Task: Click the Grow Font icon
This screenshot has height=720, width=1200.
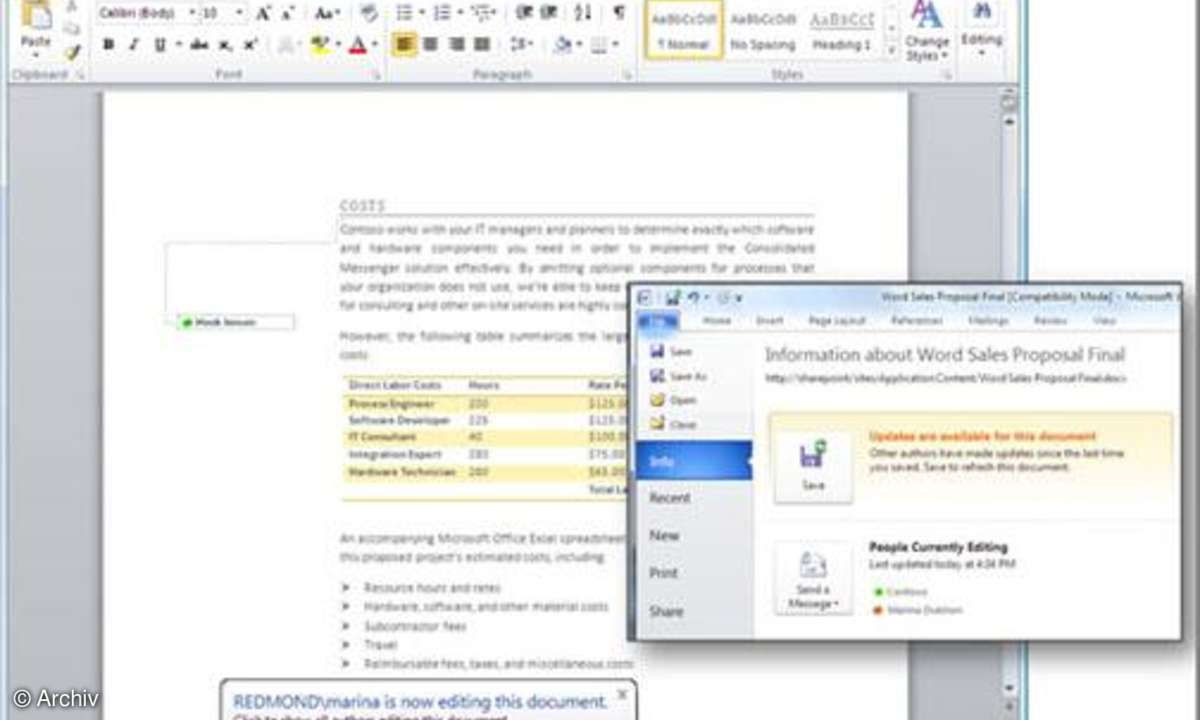Action: click(263, 13)
